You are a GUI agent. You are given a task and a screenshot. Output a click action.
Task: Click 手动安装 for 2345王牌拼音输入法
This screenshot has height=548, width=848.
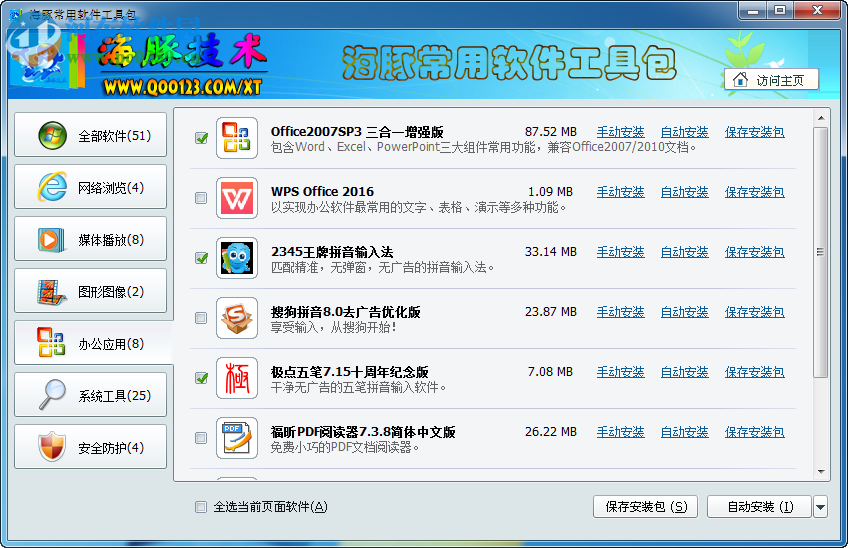click(620, 252)
